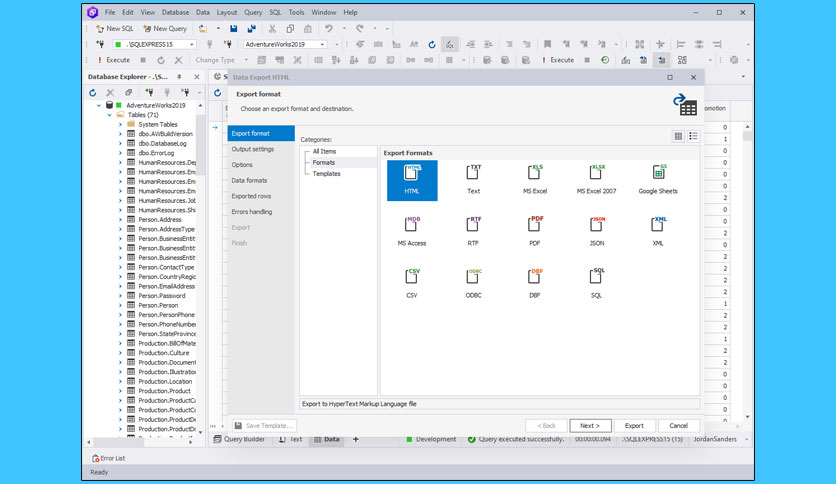Click the Cut scissors icon
The image size is (836, 484).
272,29
